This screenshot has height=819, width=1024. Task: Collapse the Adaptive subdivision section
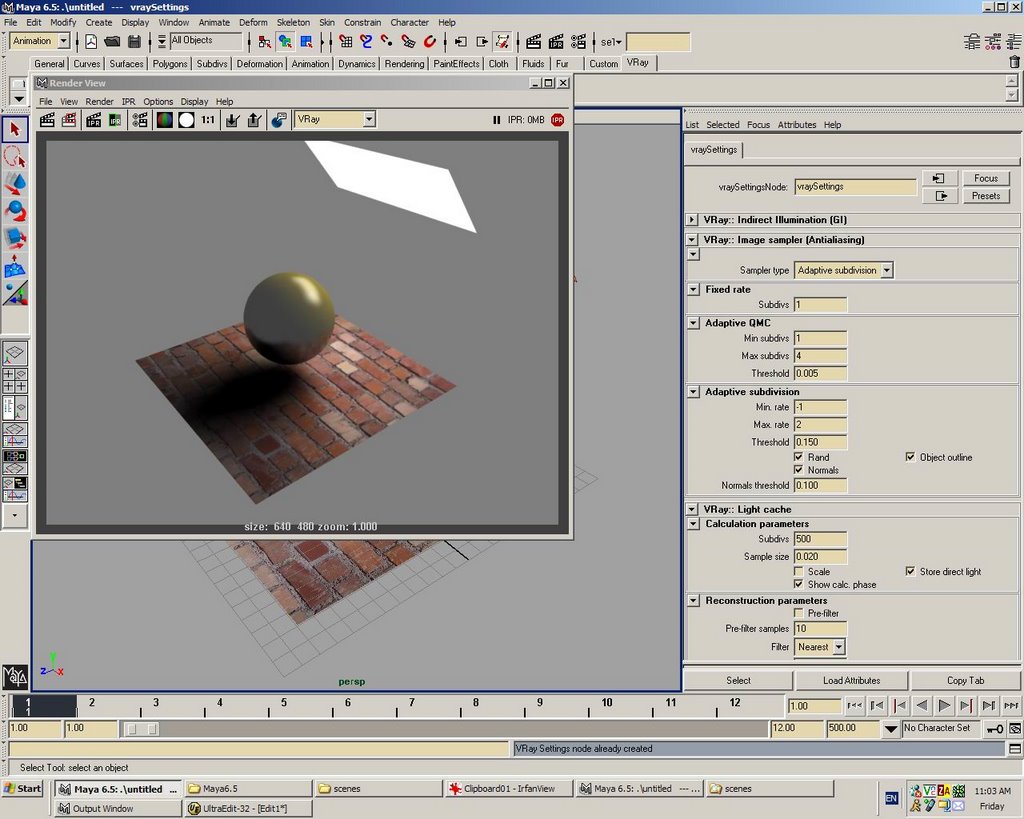[694, 392]
